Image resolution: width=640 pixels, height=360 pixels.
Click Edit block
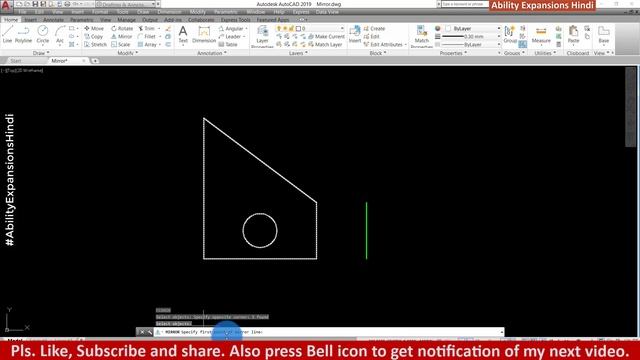371,36
